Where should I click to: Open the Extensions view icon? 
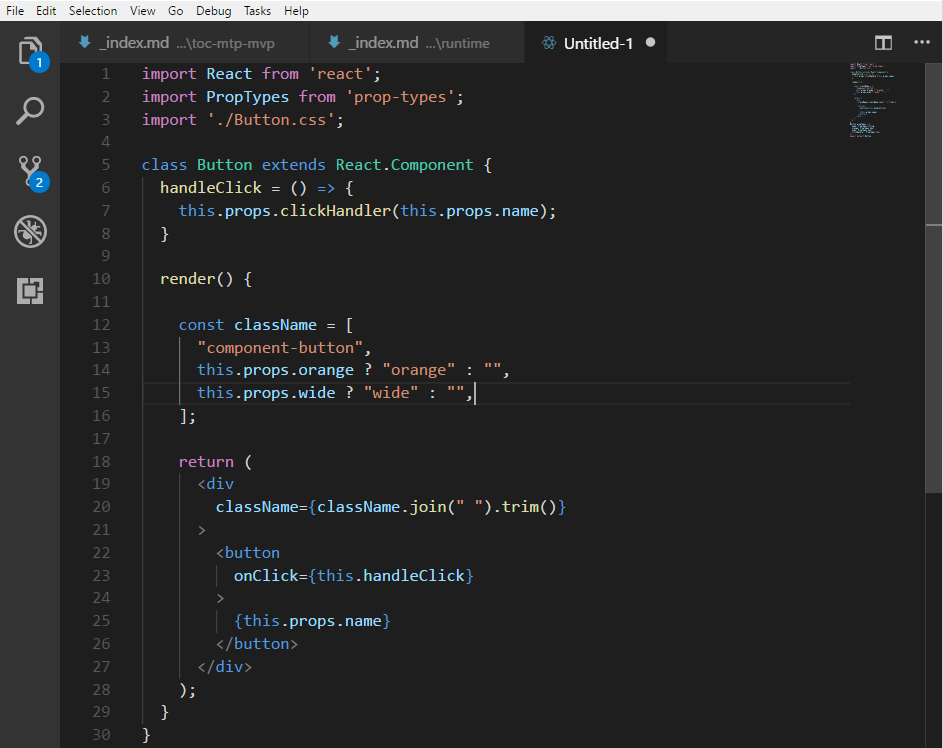(30, 291)
